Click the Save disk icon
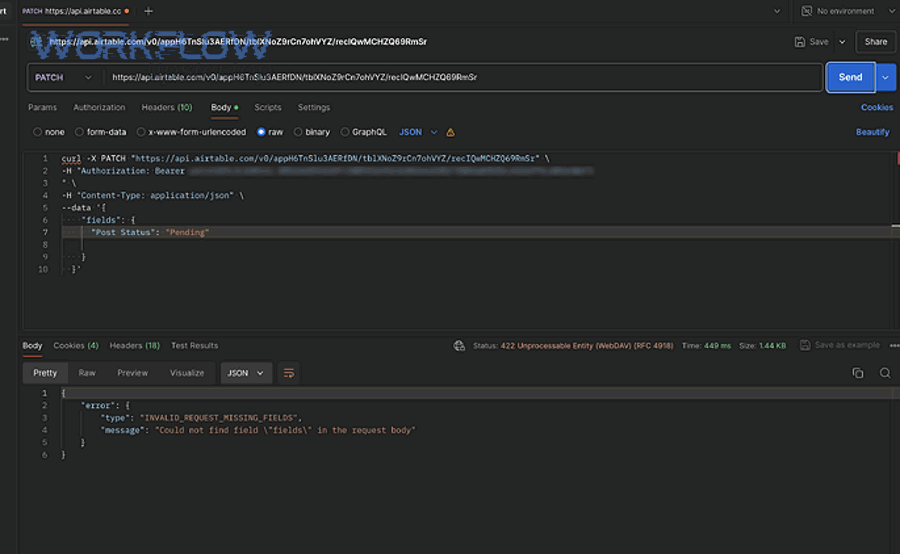Viewport: 900px width, 554px height. click(x=800, y=42)
